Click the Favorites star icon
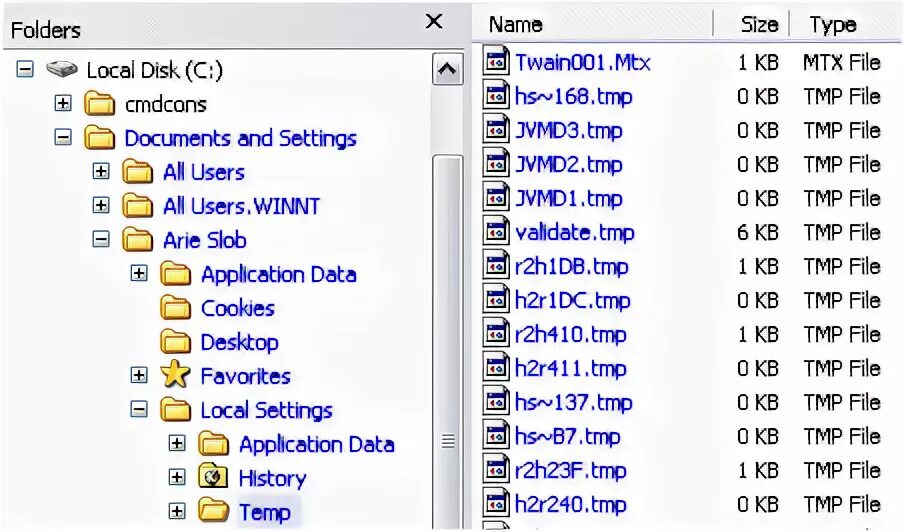 (x=176, y=374)
